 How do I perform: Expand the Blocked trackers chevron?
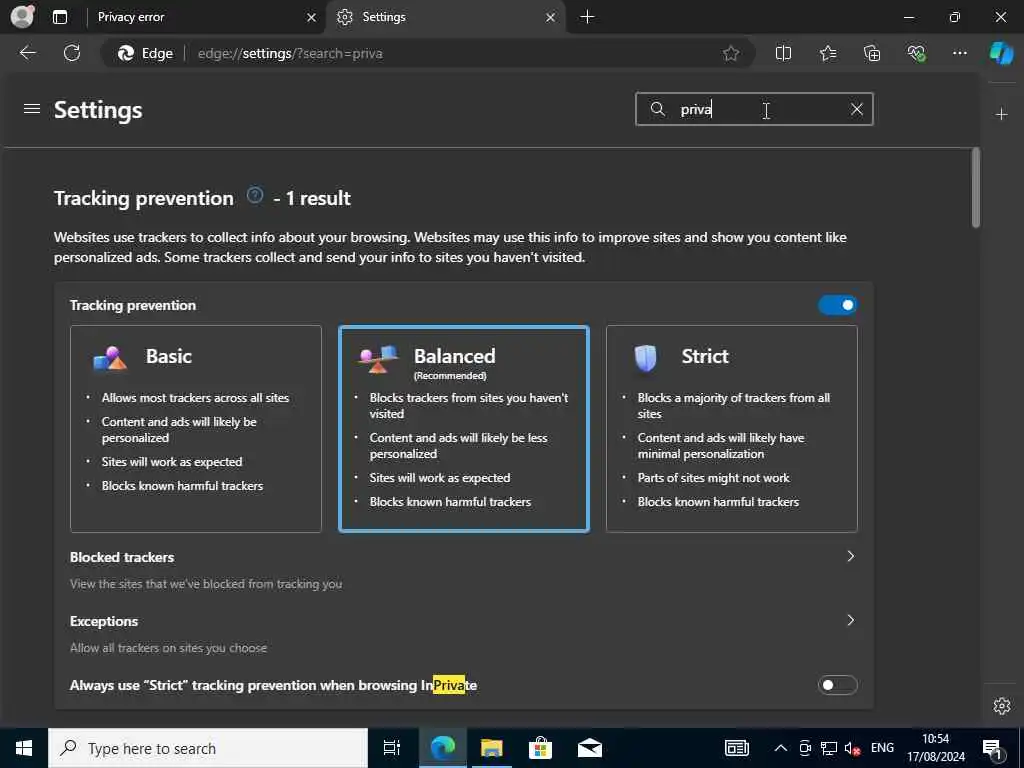point(850,556)
